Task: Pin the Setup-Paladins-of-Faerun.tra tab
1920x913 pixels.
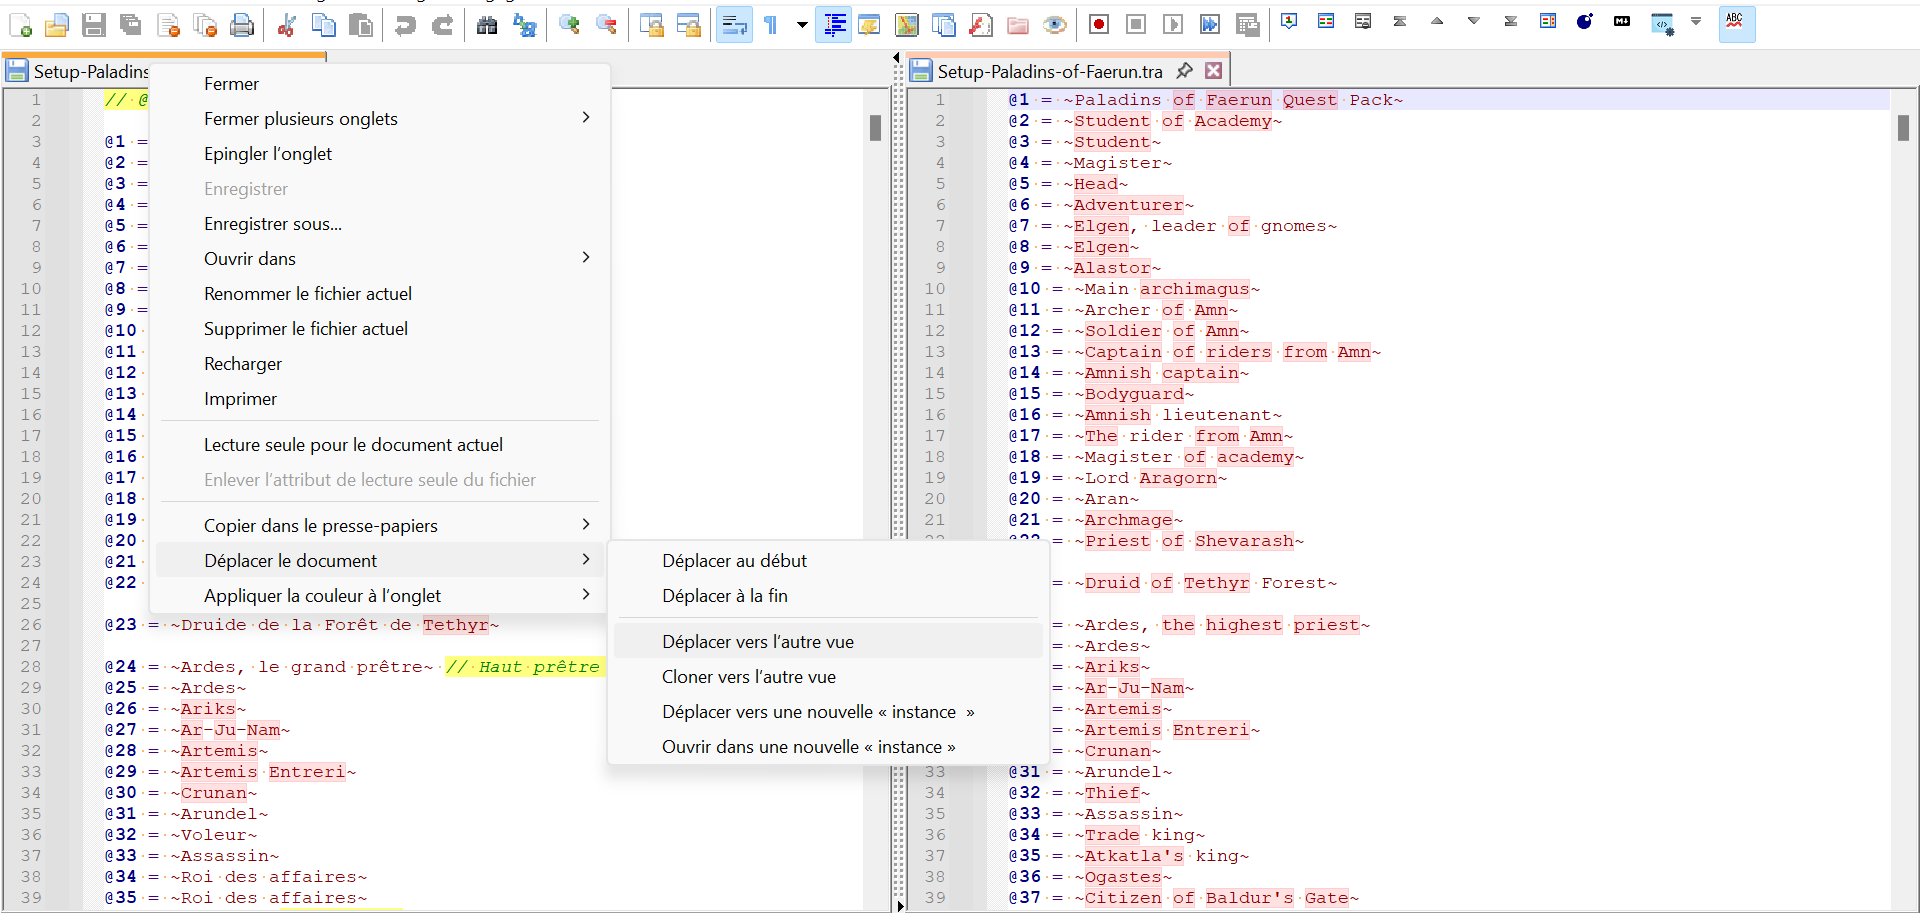Action: [x=1184, y=70]
